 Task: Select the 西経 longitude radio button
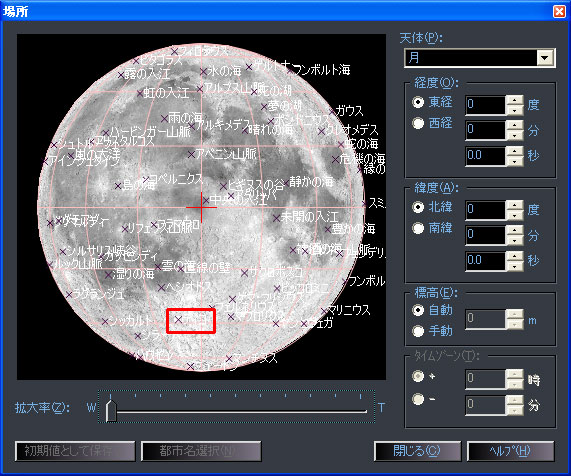[x=418, y=123]
